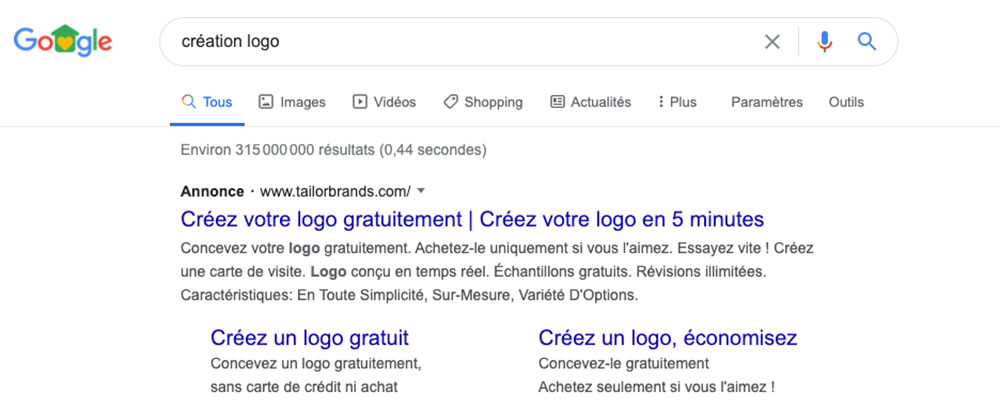This screenshot has width=1000, height=401.
Task: Start voice search with the microphone icon
Action: [825, 42]
